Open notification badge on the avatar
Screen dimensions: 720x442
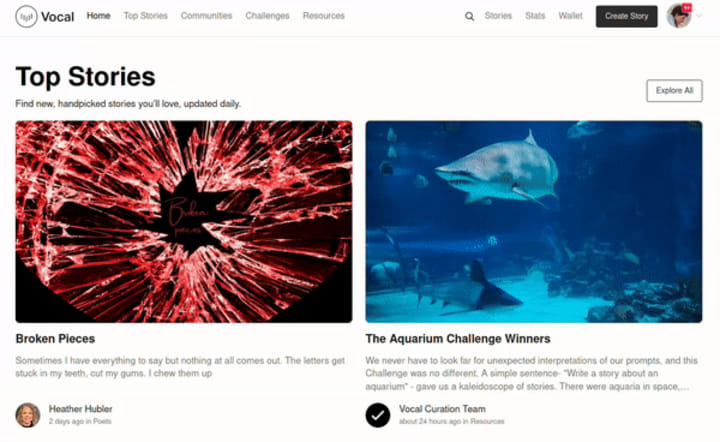[686, 8]
